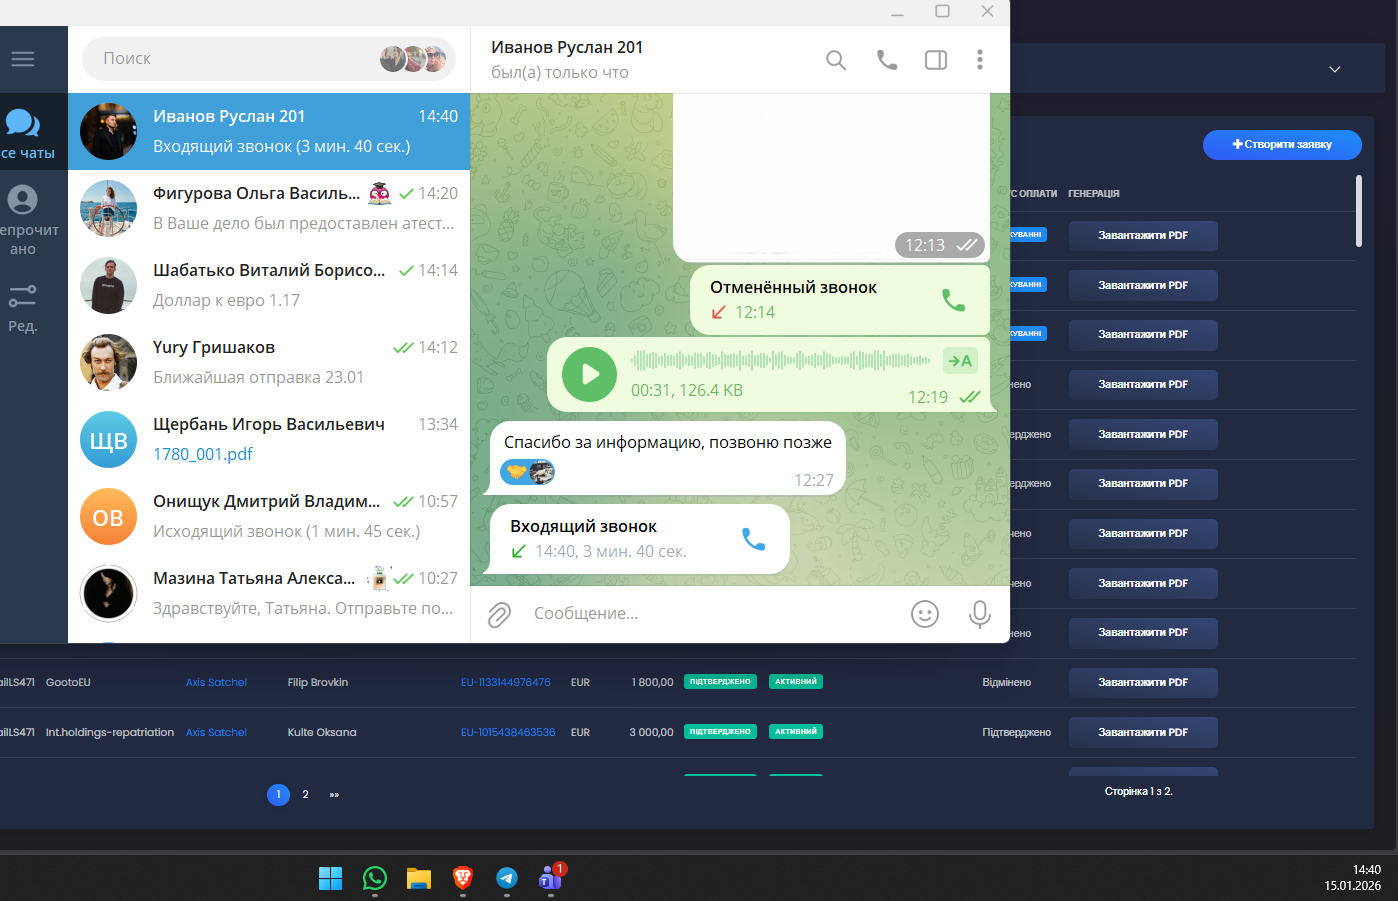This screenshot has width=1398, height=901.
Task: Call back from the Отменённый звонок message
Action: (953, 300)
